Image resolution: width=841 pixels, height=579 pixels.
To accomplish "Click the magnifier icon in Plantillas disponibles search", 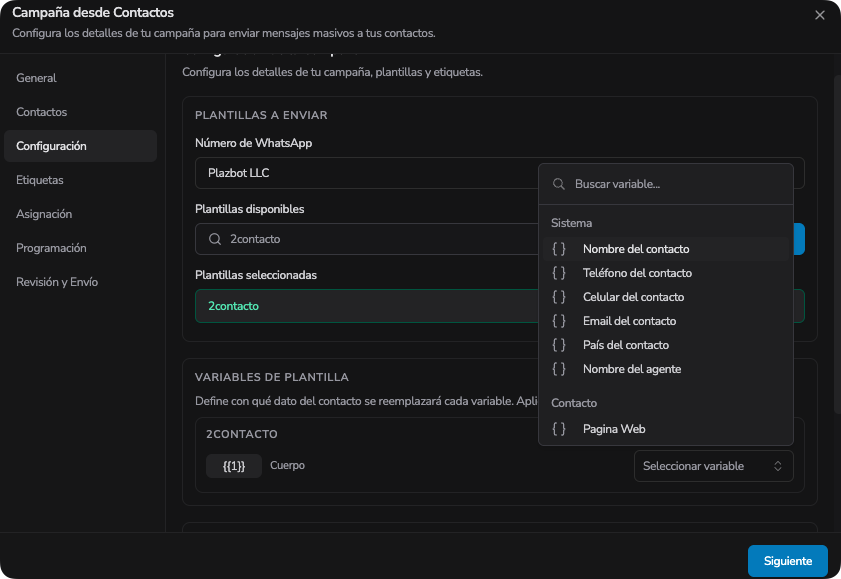I will (215, 239).
